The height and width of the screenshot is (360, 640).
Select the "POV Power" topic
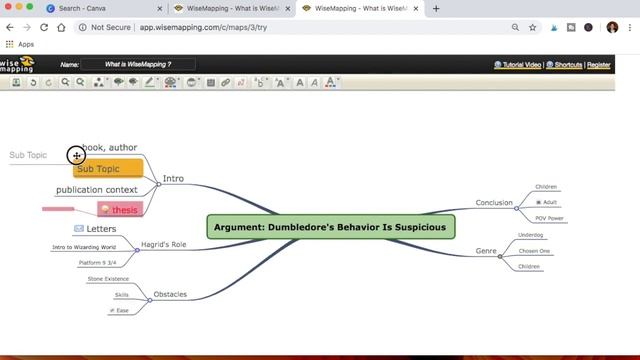[549, 218]
